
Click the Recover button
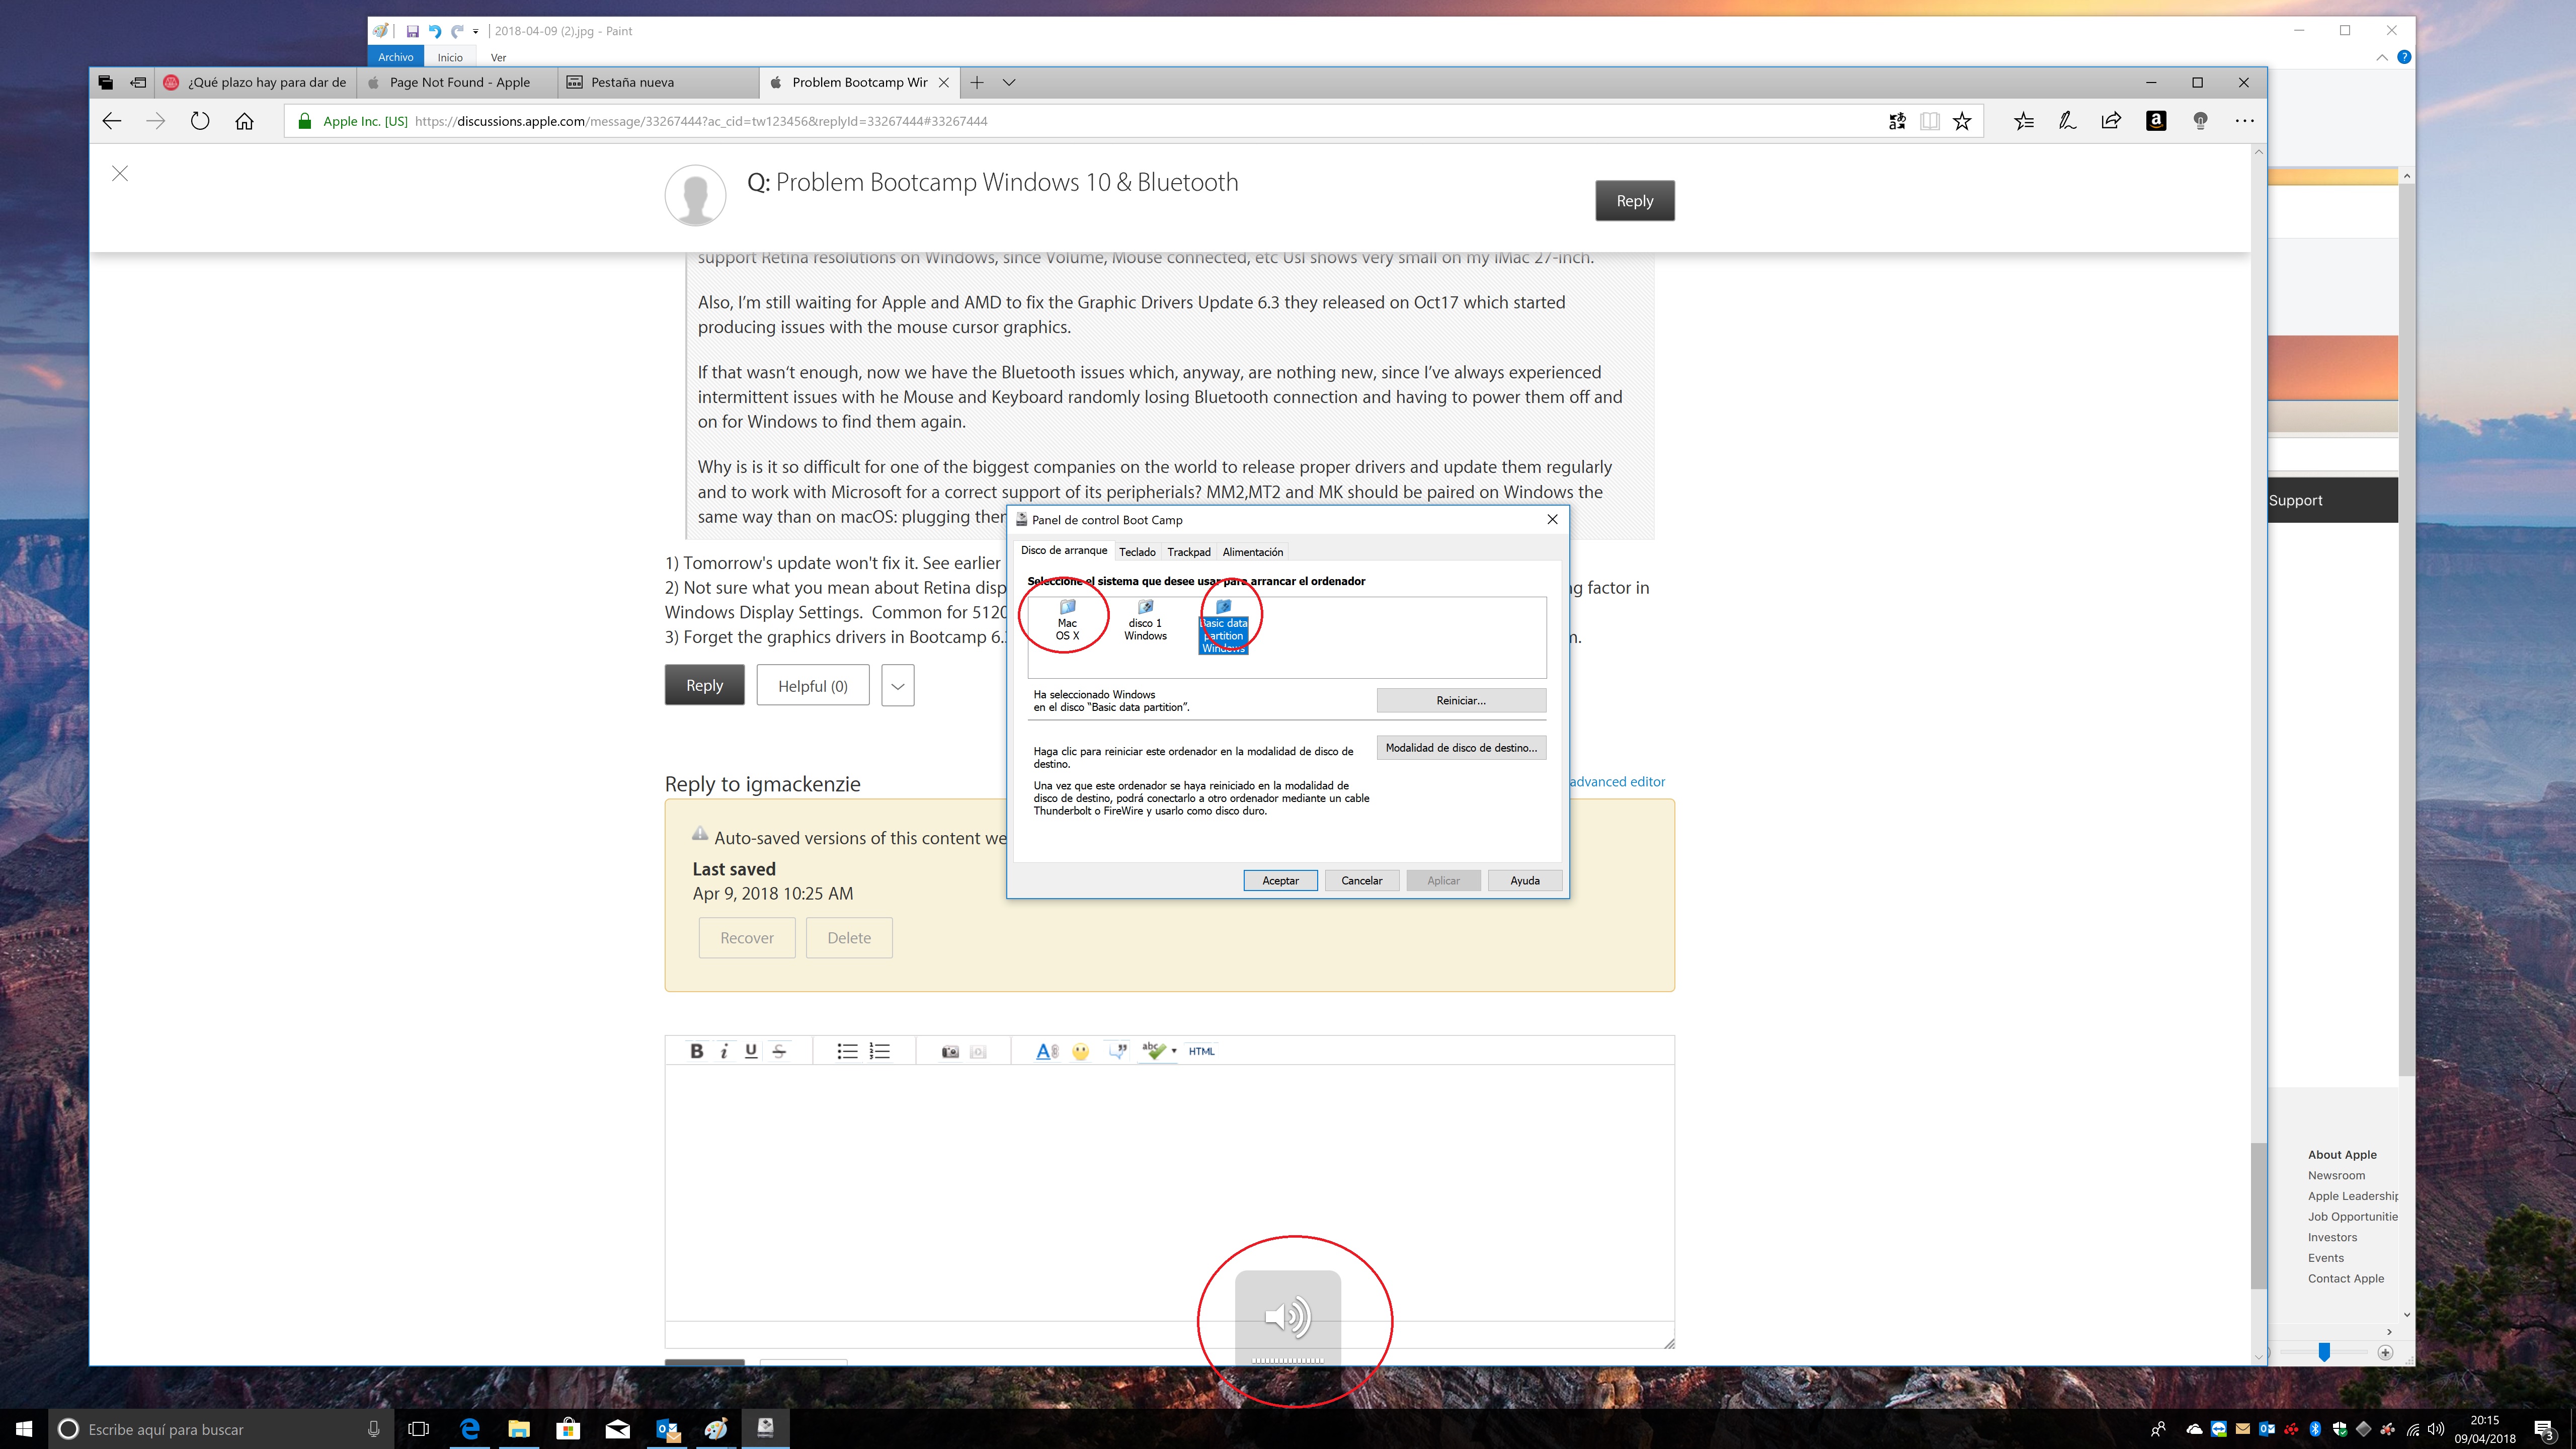[746, 938]
